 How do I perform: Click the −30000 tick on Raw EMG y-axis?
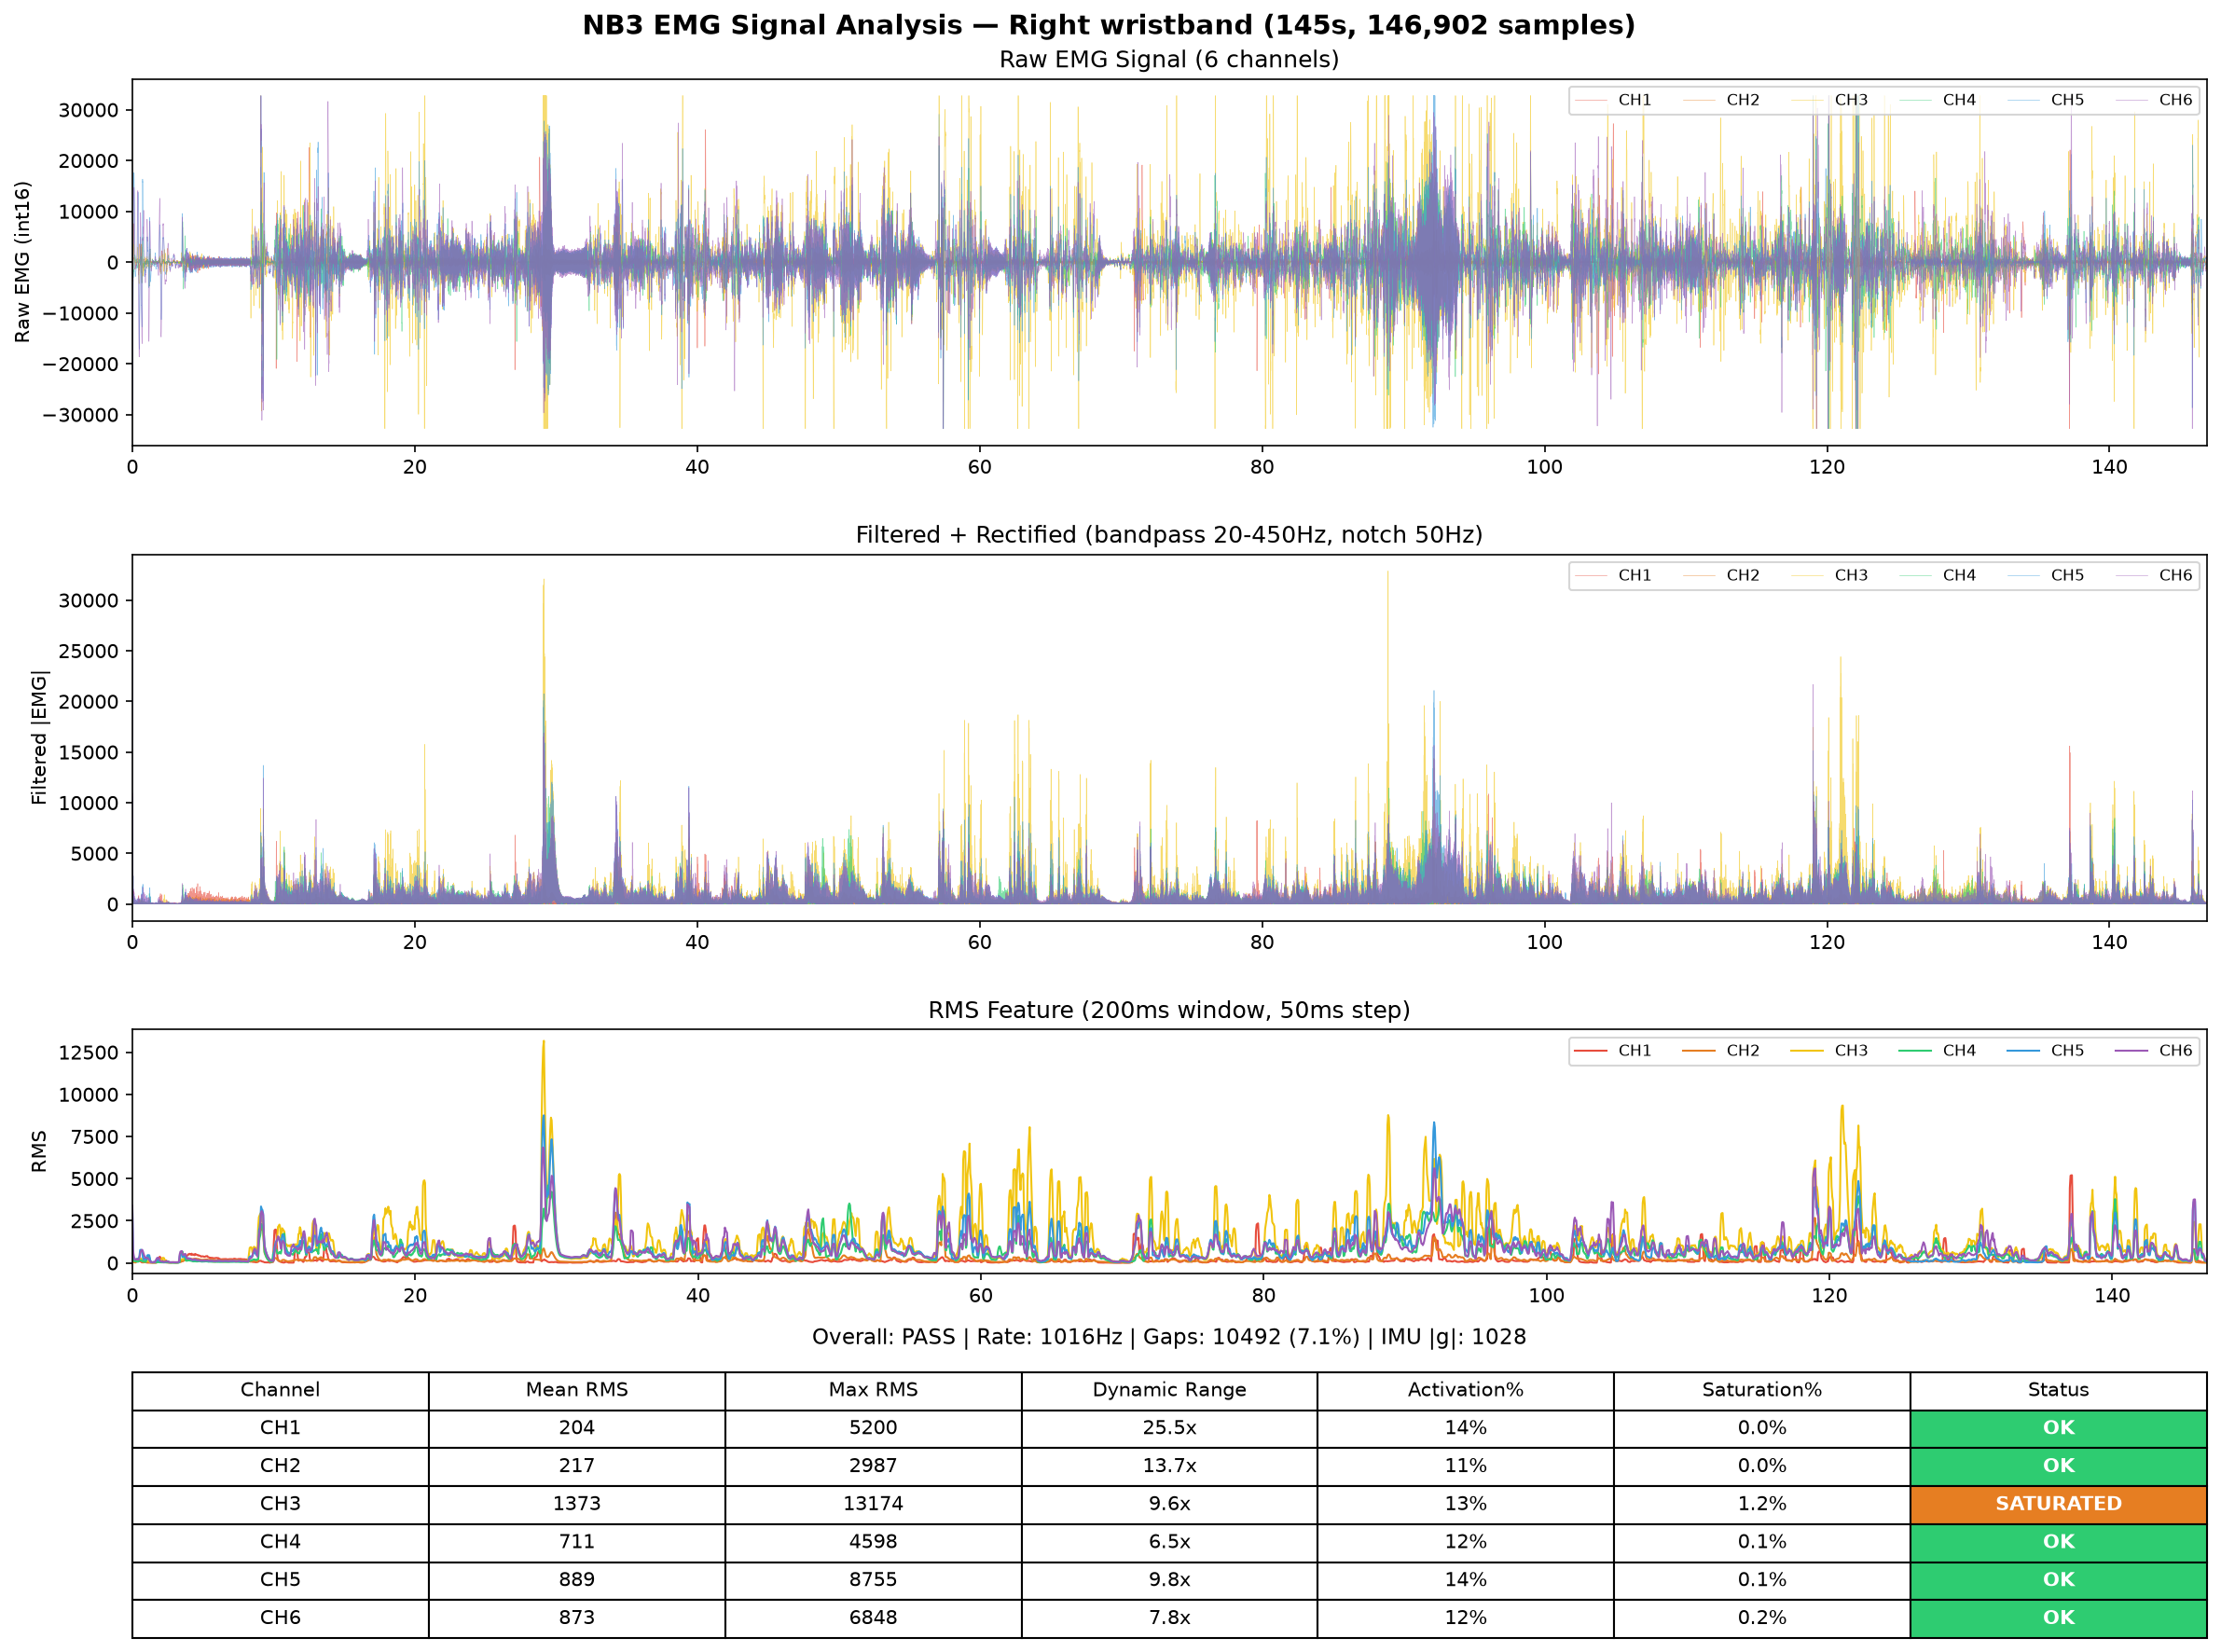click(80, 415)
